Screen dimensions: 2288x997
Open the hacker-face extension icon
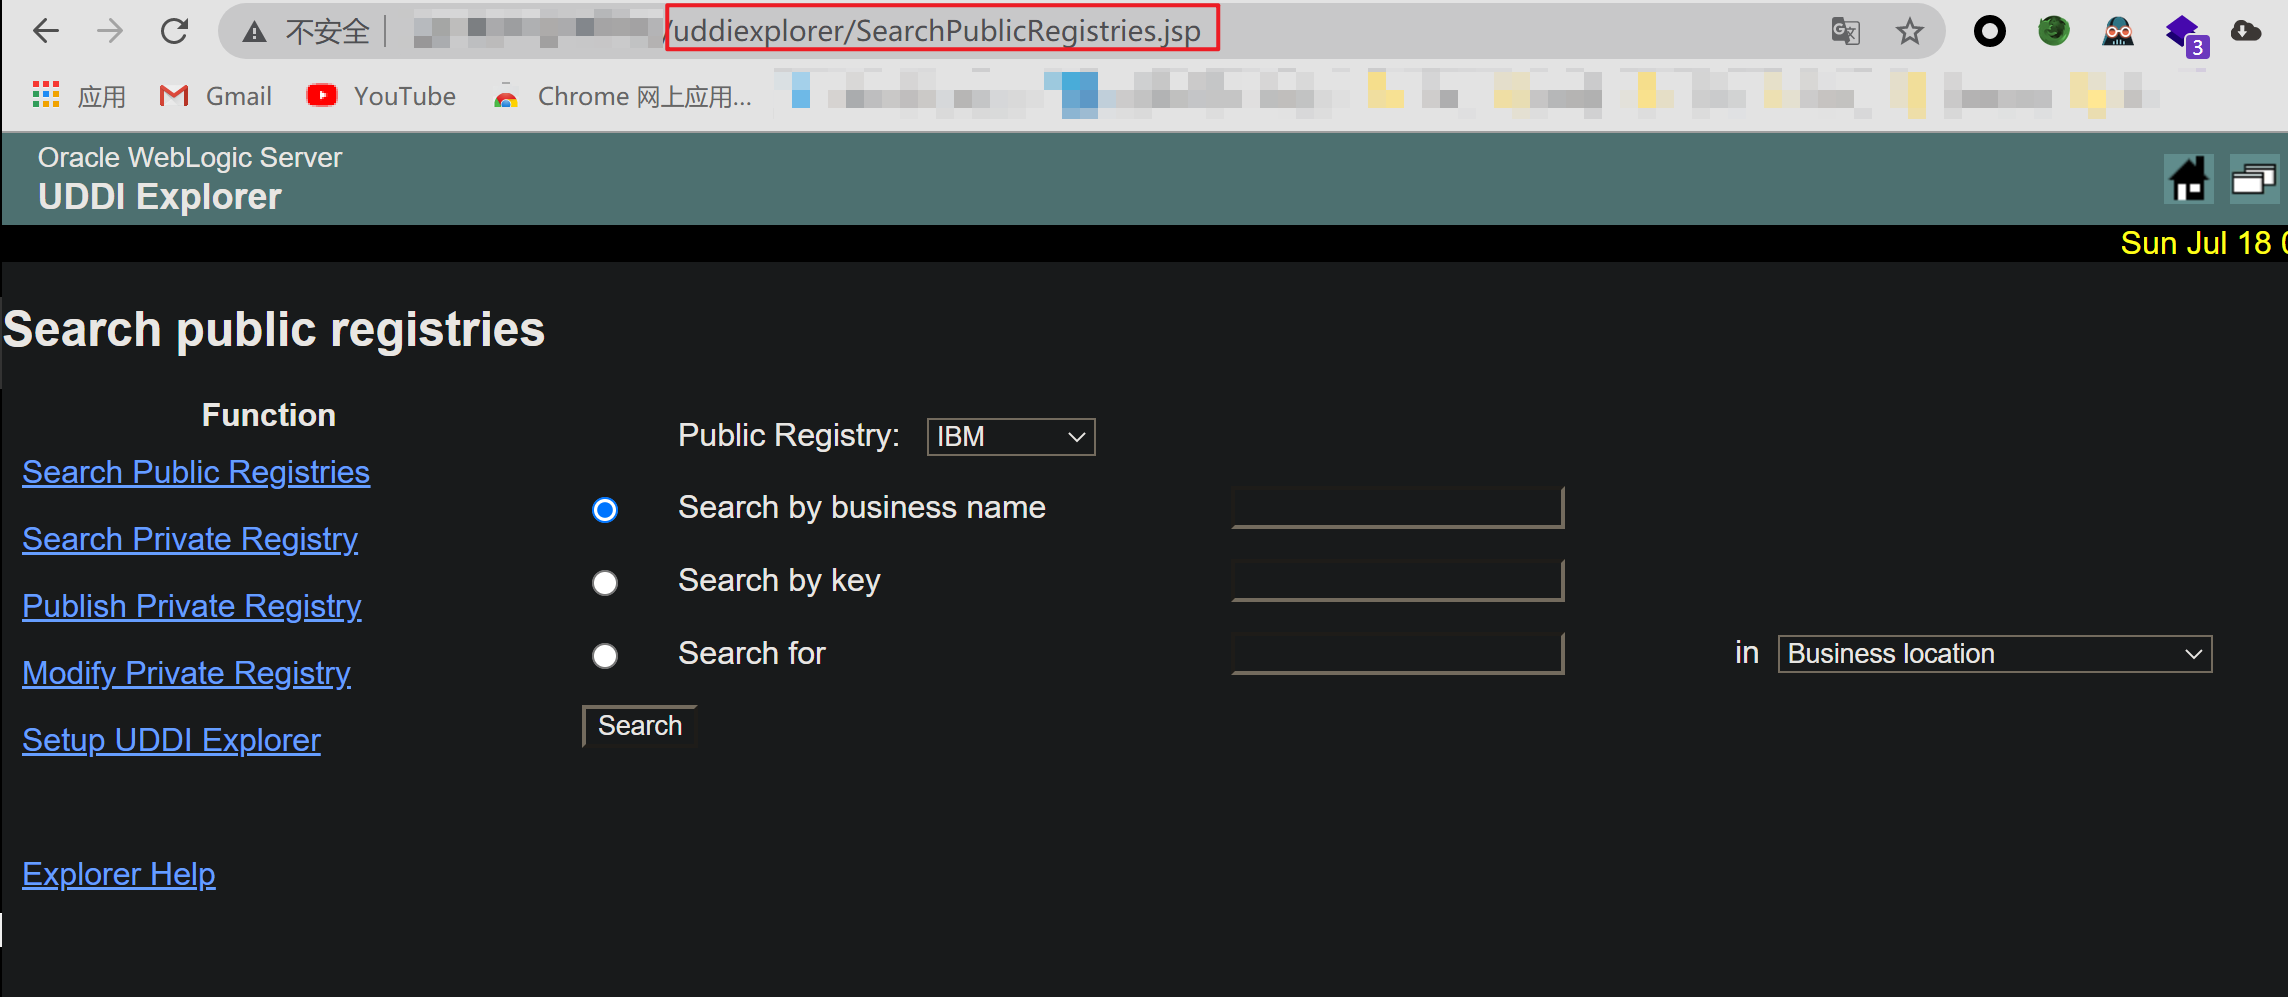click(x=2118, y=32)
